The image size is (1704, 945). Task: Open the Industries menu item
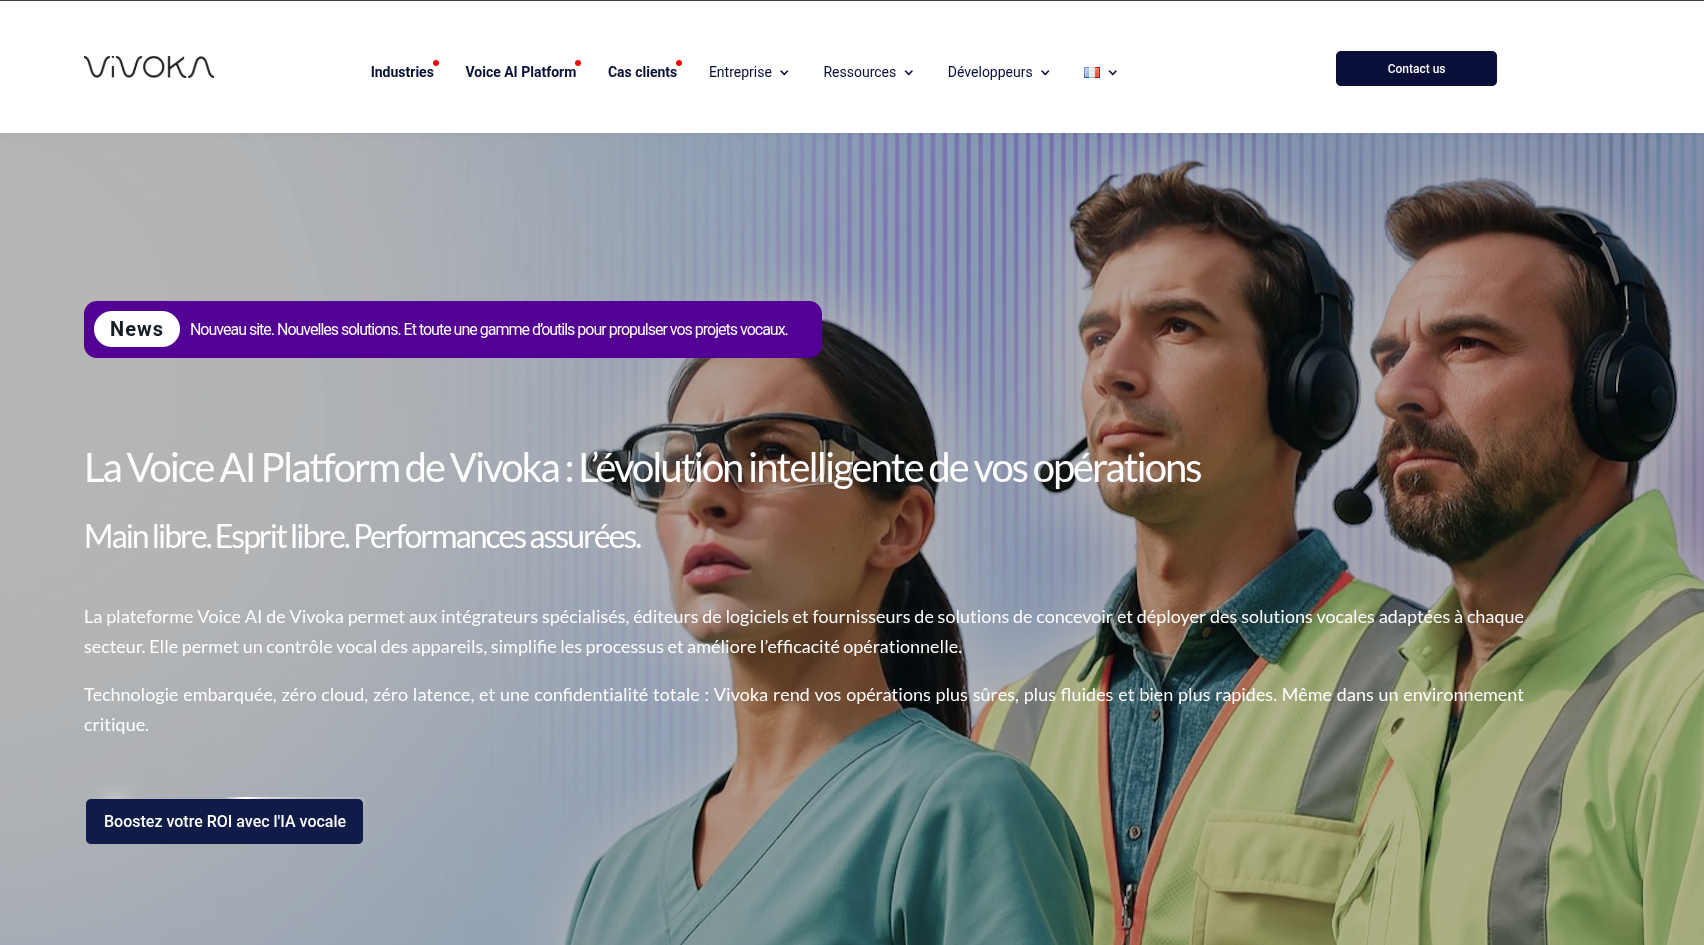[402, 72]
